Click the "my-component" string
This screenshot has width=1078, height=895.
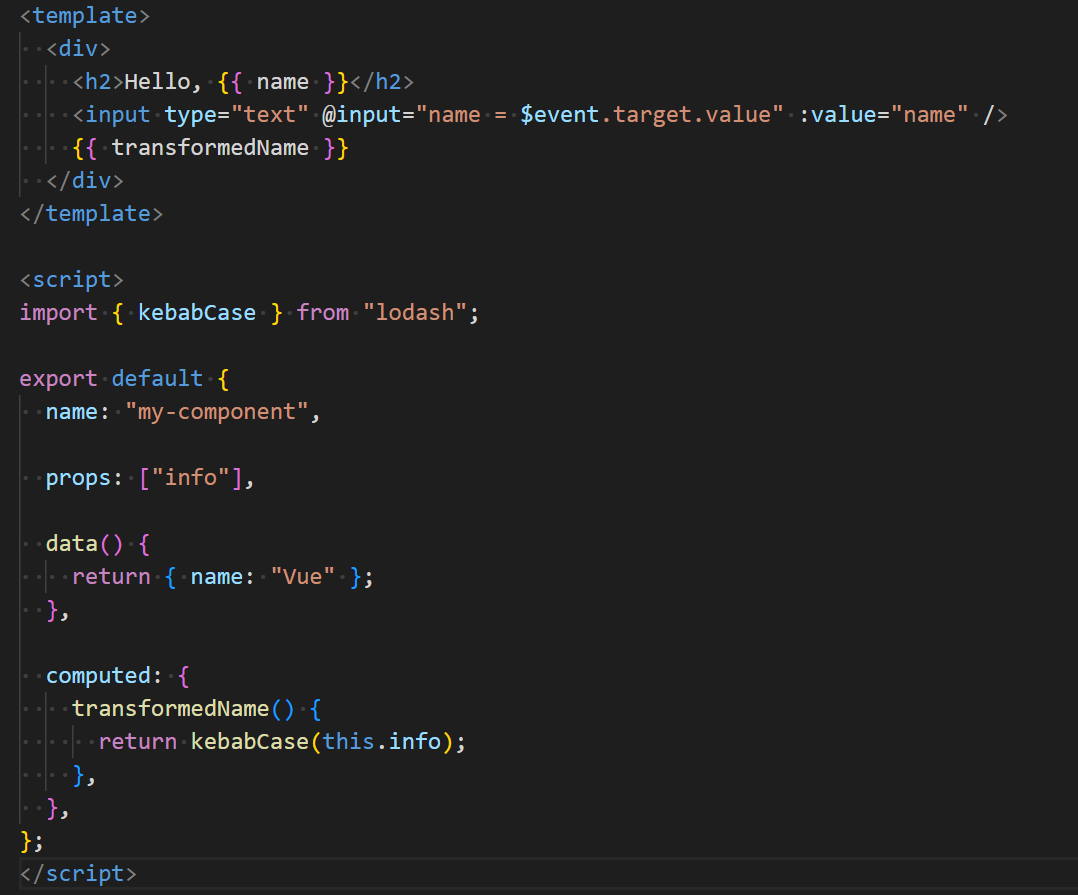(217, 412)
